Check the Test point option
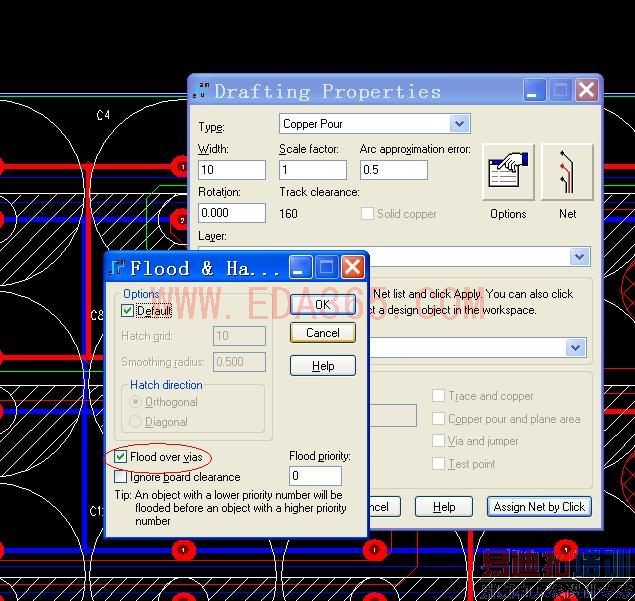The width and height of the screenshot is (635, 601). pos(438,463)
